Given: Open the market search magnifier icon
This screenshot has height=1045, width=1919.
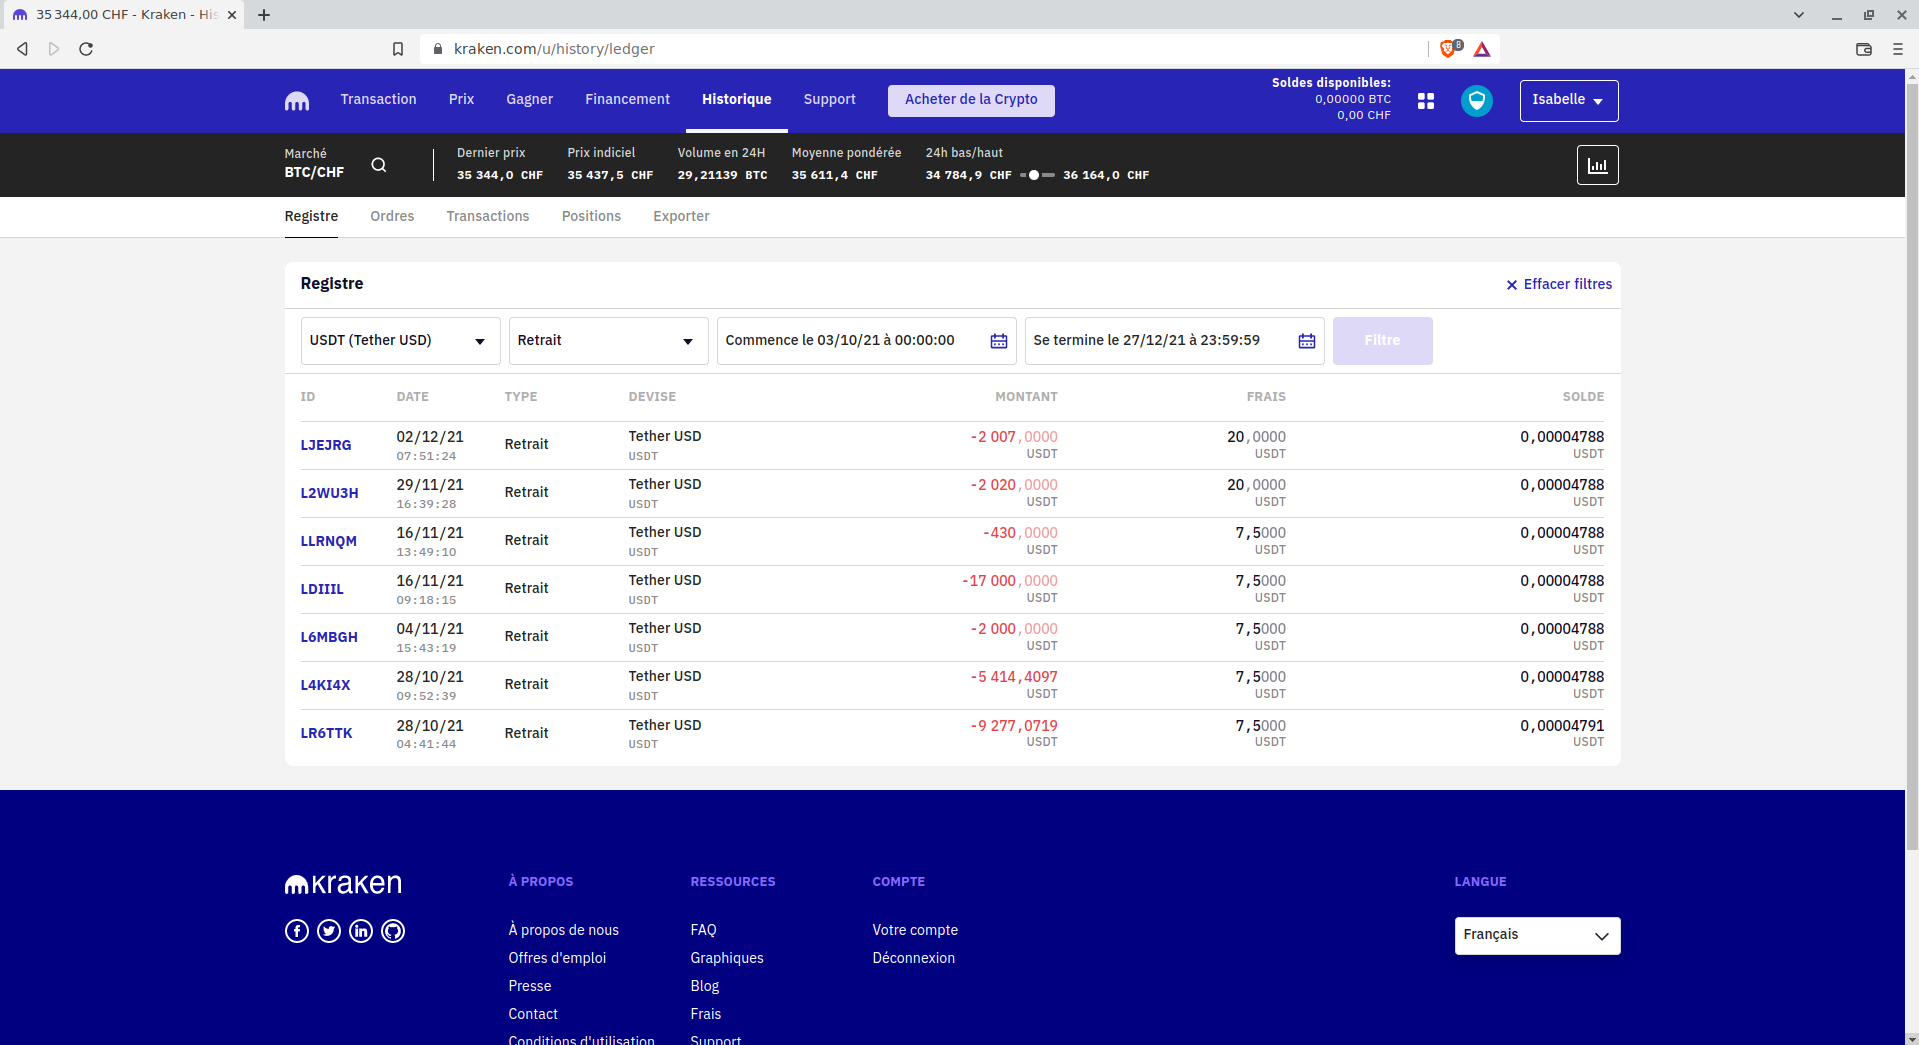Looking at the screenshot, I should 378,165.
